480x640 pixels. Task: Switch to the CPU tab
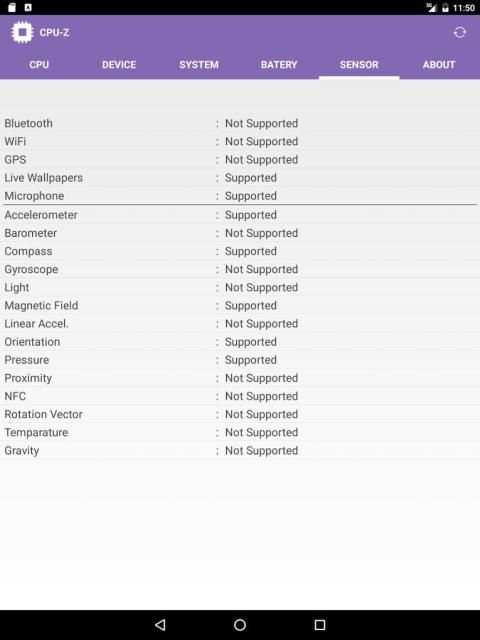pyautogui.click(x=39, y=64)
